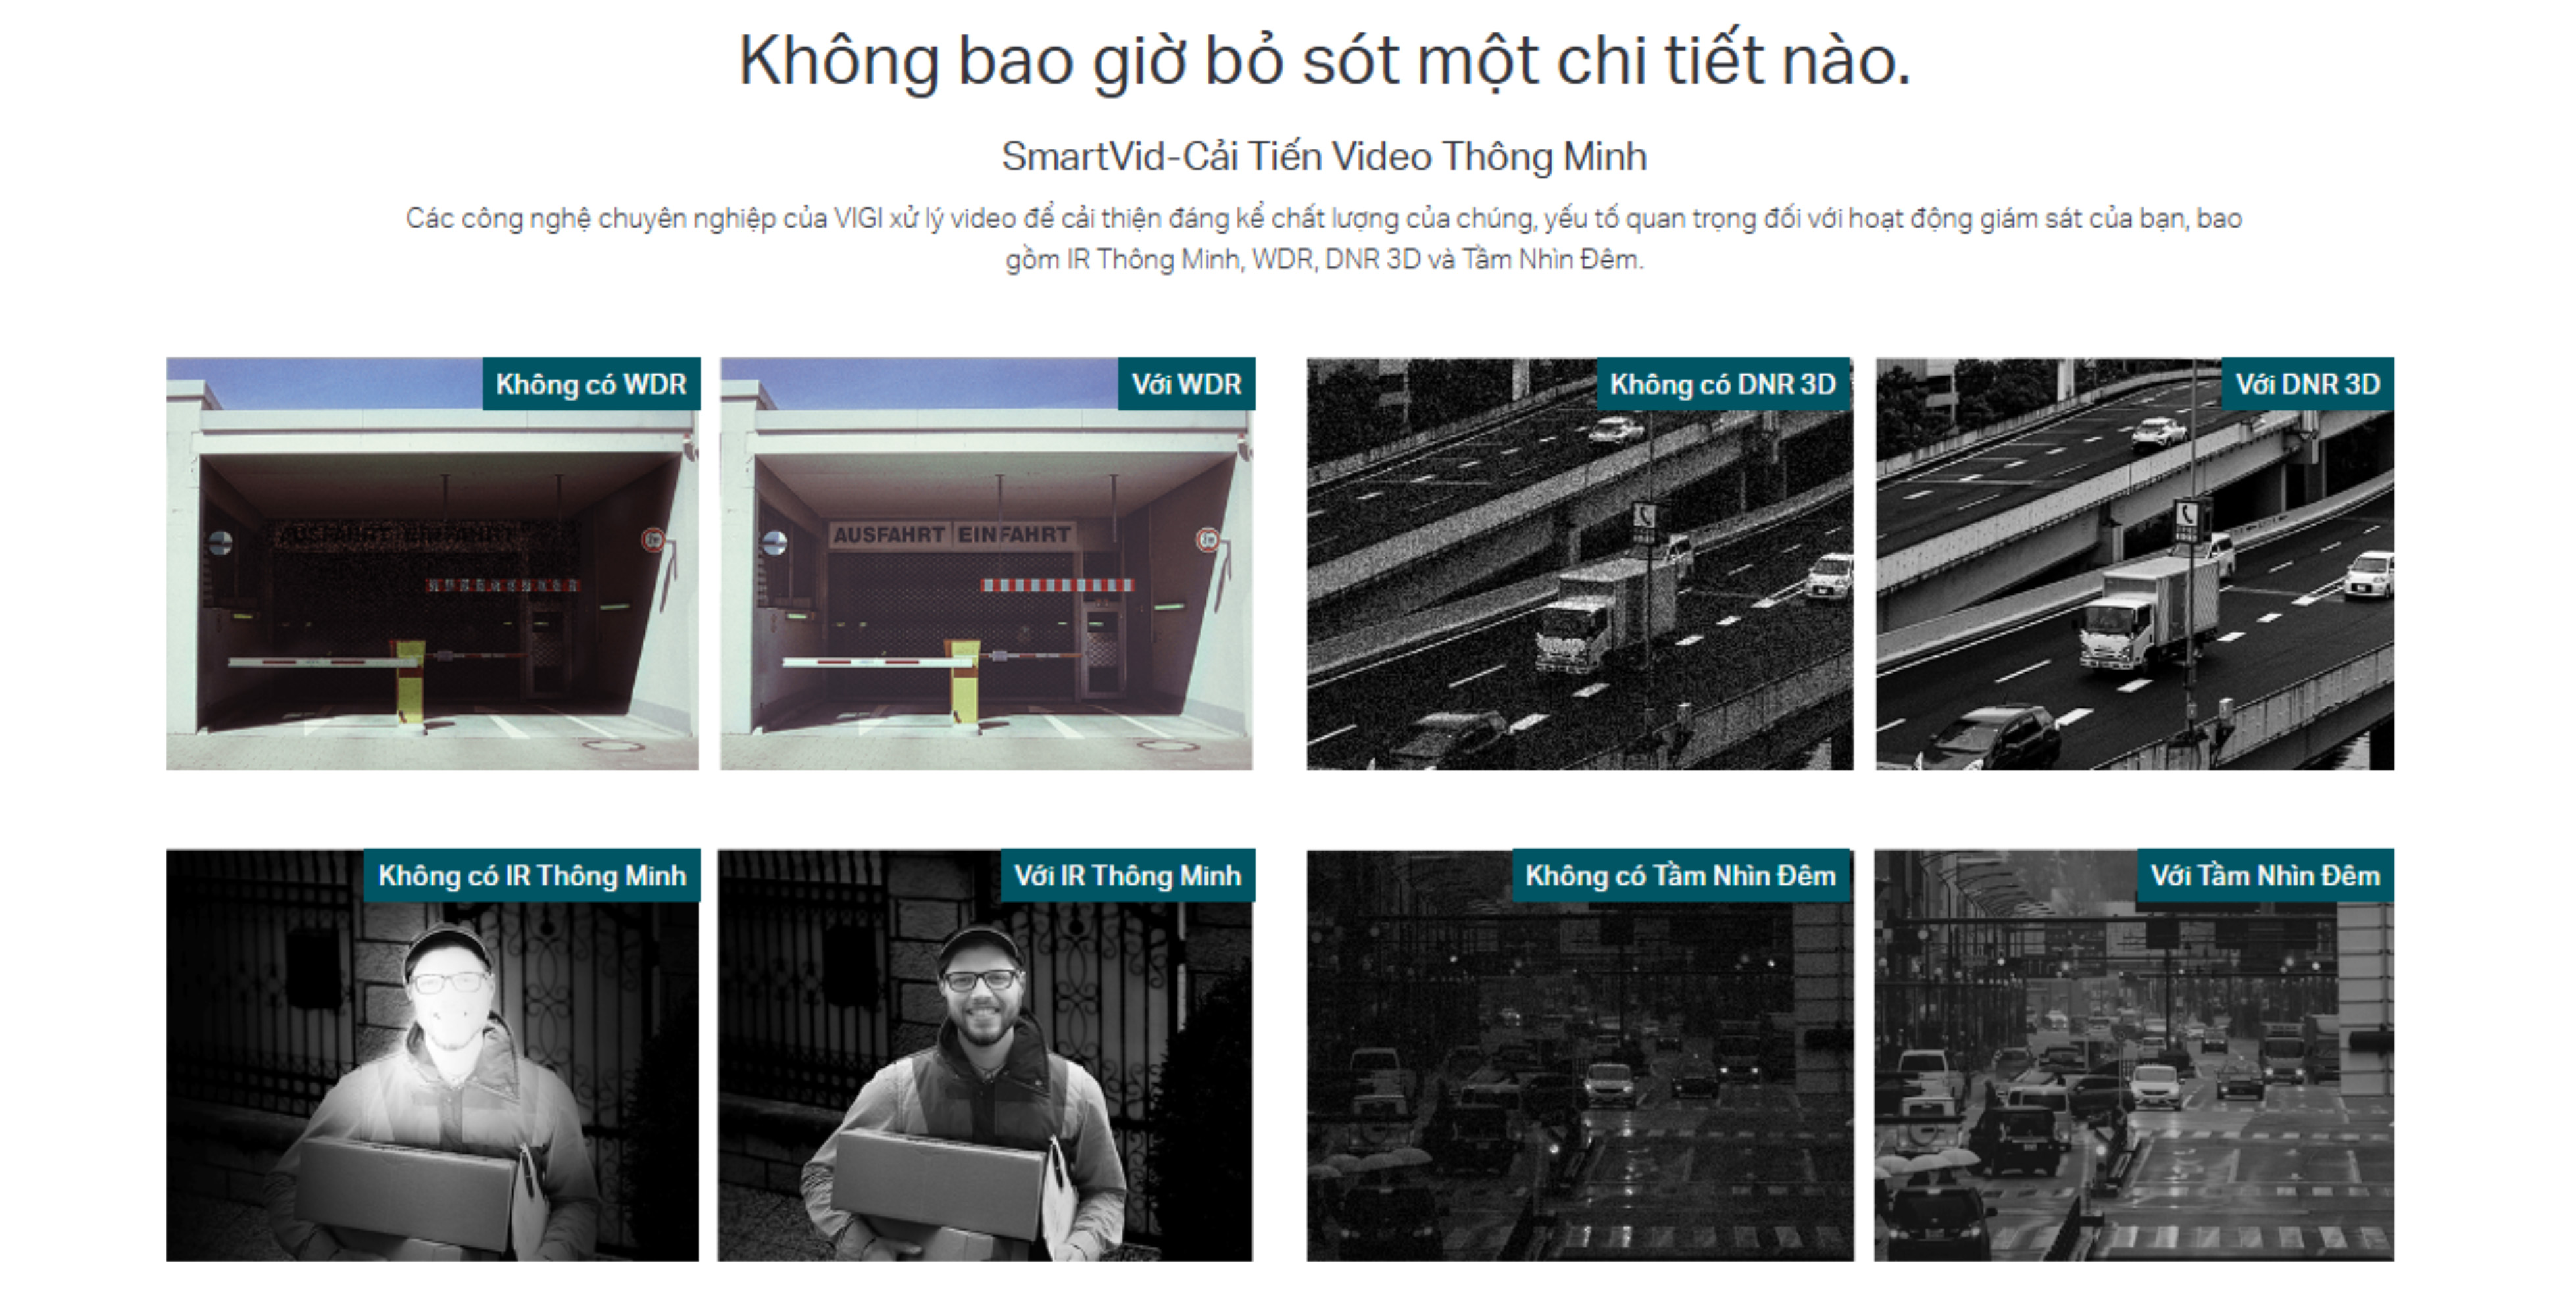Click the 'Với Tầm Nhìn Đêm' label
2576x1313 pixels.
(x=2265, y=876)
